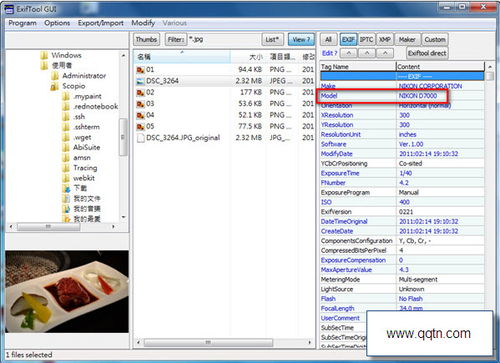This screenshot has height=363, width=500.
Task: Toggle the IPTC metadata view button
Action: click(366, 40)
